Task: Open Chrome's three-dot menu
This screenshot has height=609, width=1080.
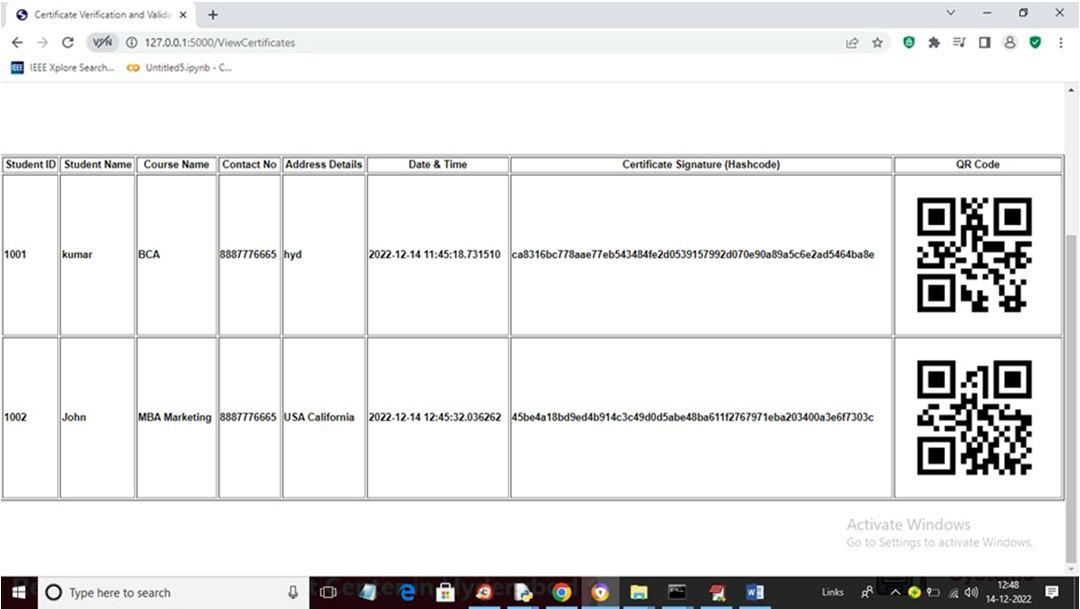Action: [x=1061, y=43]
